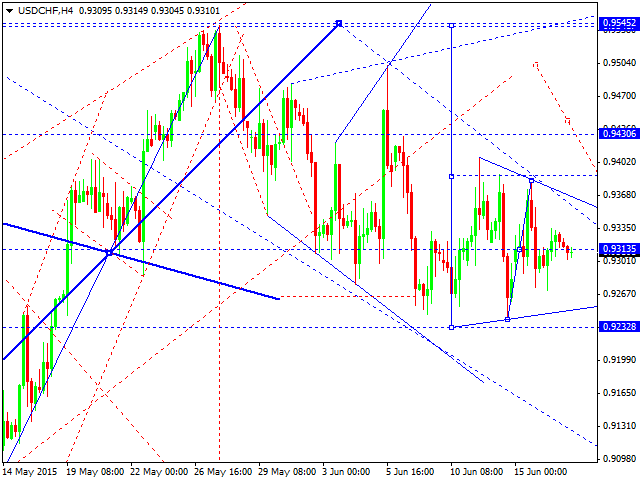Click the 22 May 00:00 time label
This screenshot has width=640, height=480.
click(160, 472)
